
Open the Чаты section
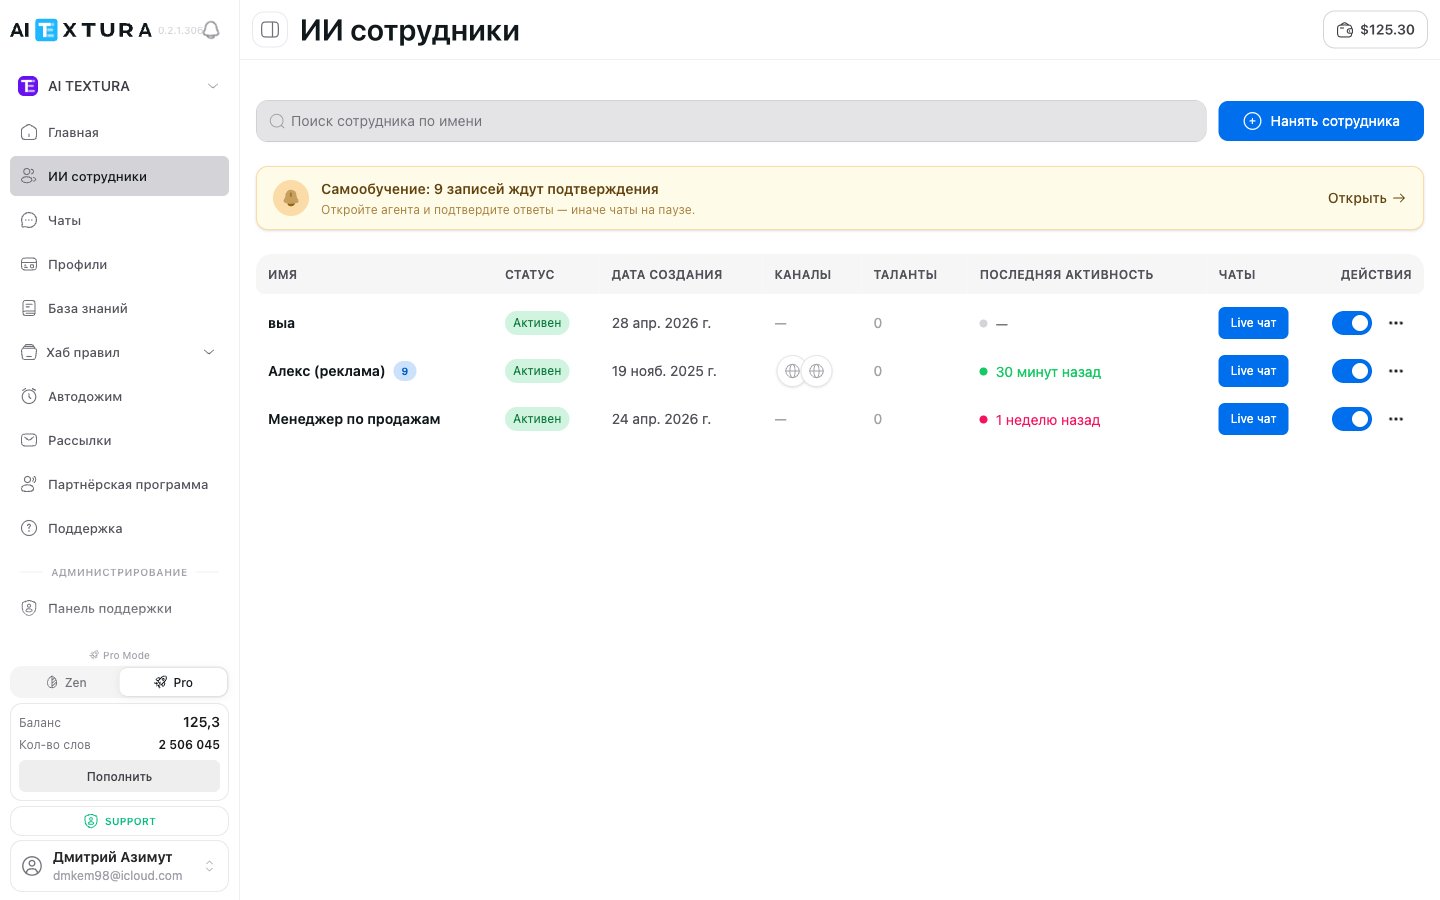(x=119, y=220)
